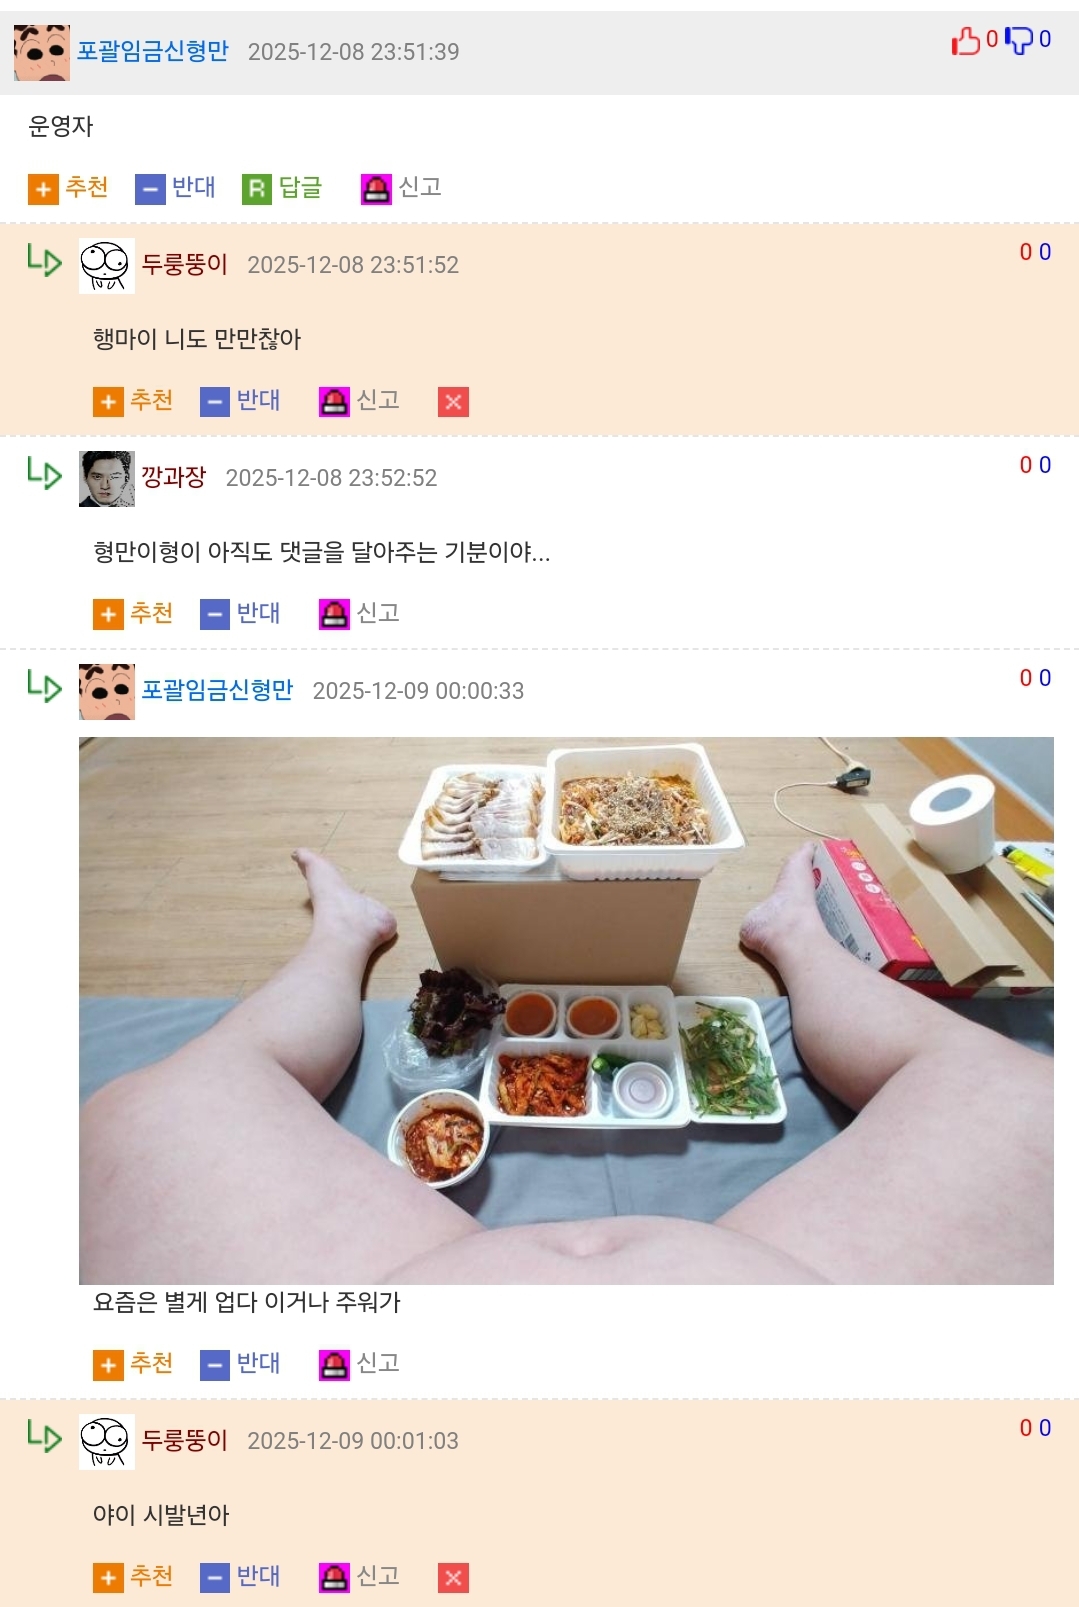Screen dimensions: 1079x1607
Task: Click the thumbs-down icon on the top comment
Action: [x=1019, y=40]
